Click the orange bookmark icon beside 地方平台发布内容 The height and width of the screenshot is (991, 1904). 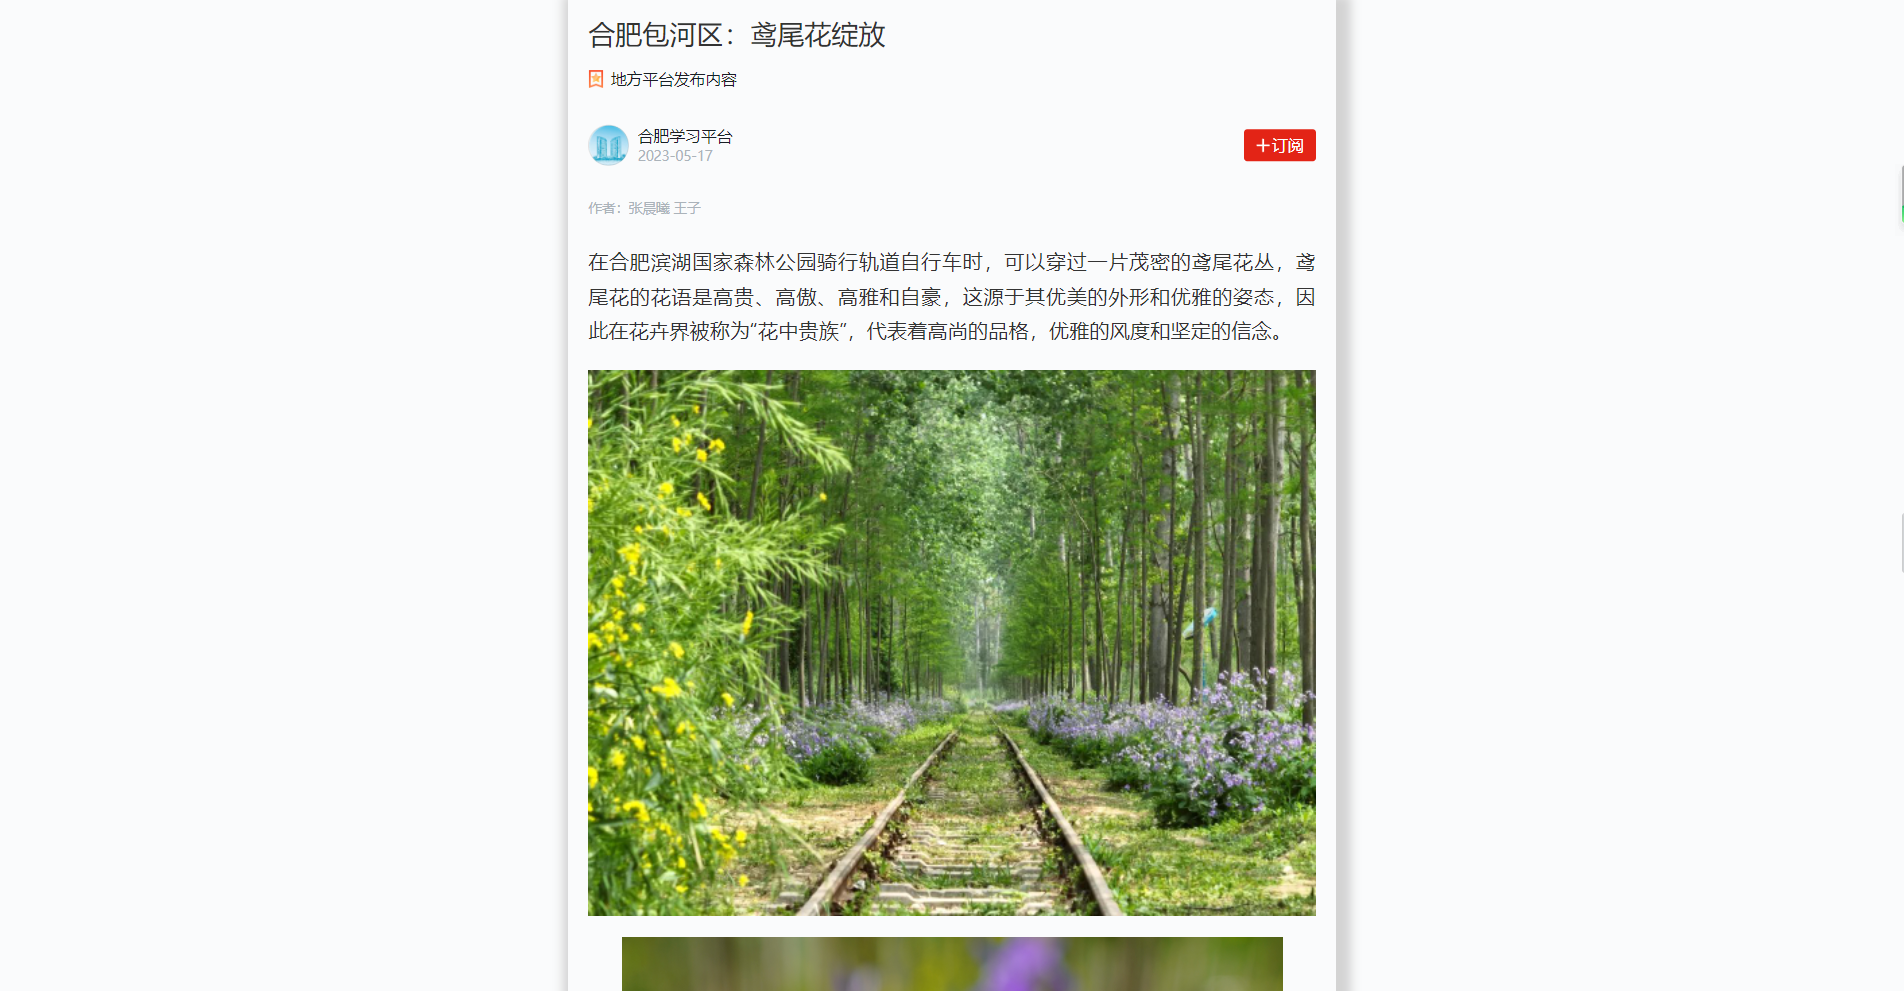point(596,79)
